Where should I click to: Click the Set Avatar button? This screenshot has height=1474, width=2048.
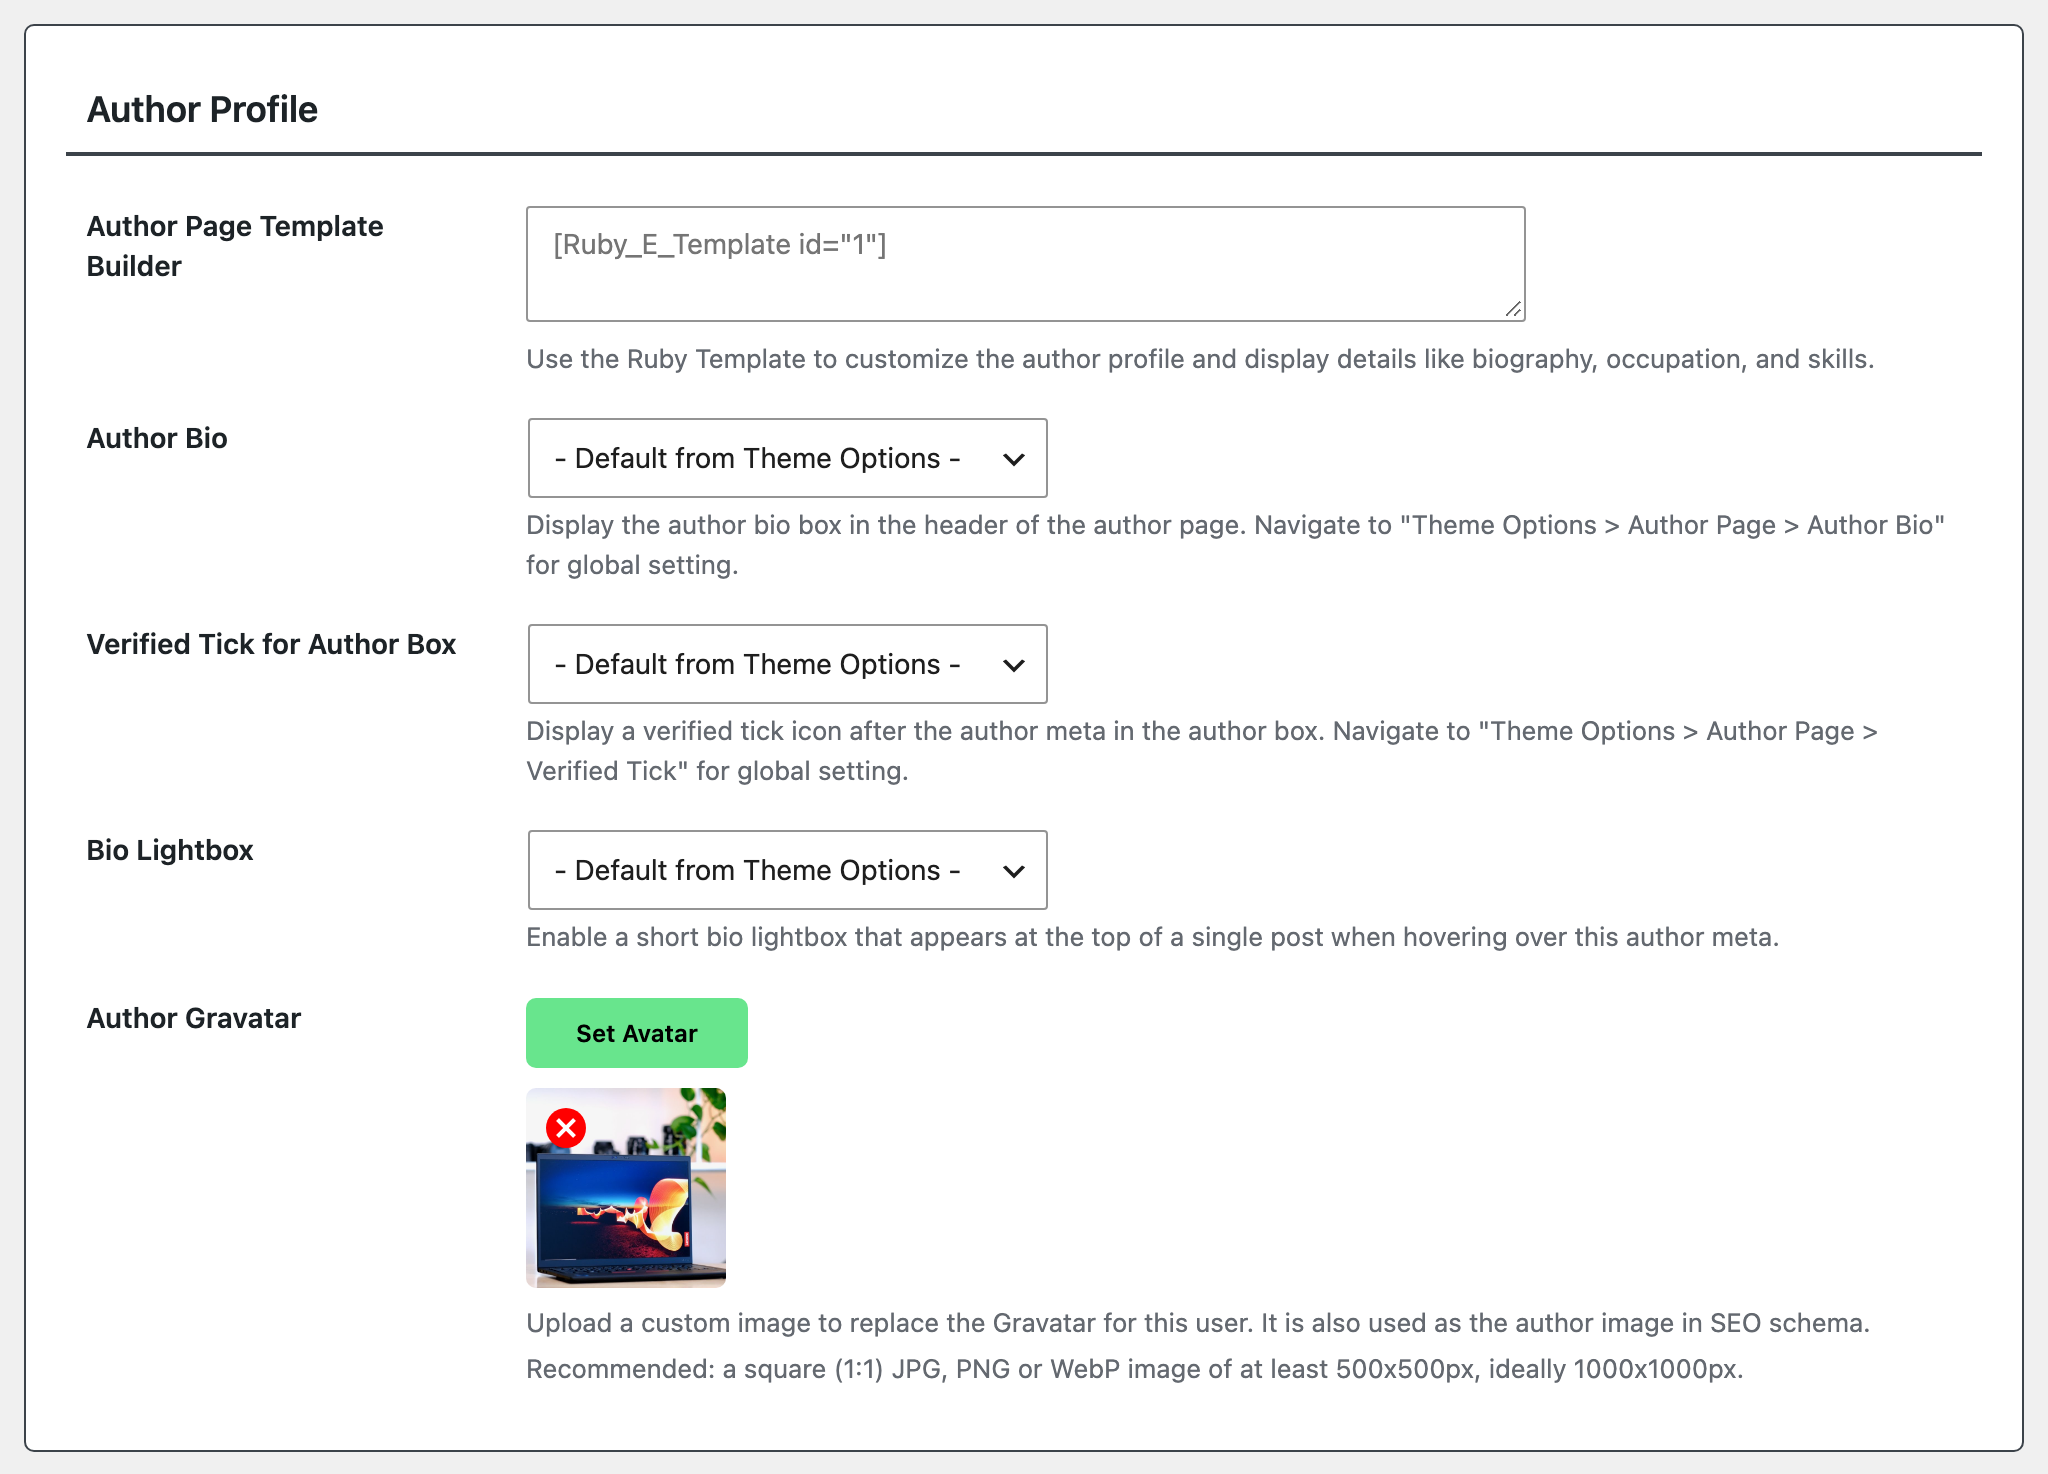click(x=637, y=1033)
